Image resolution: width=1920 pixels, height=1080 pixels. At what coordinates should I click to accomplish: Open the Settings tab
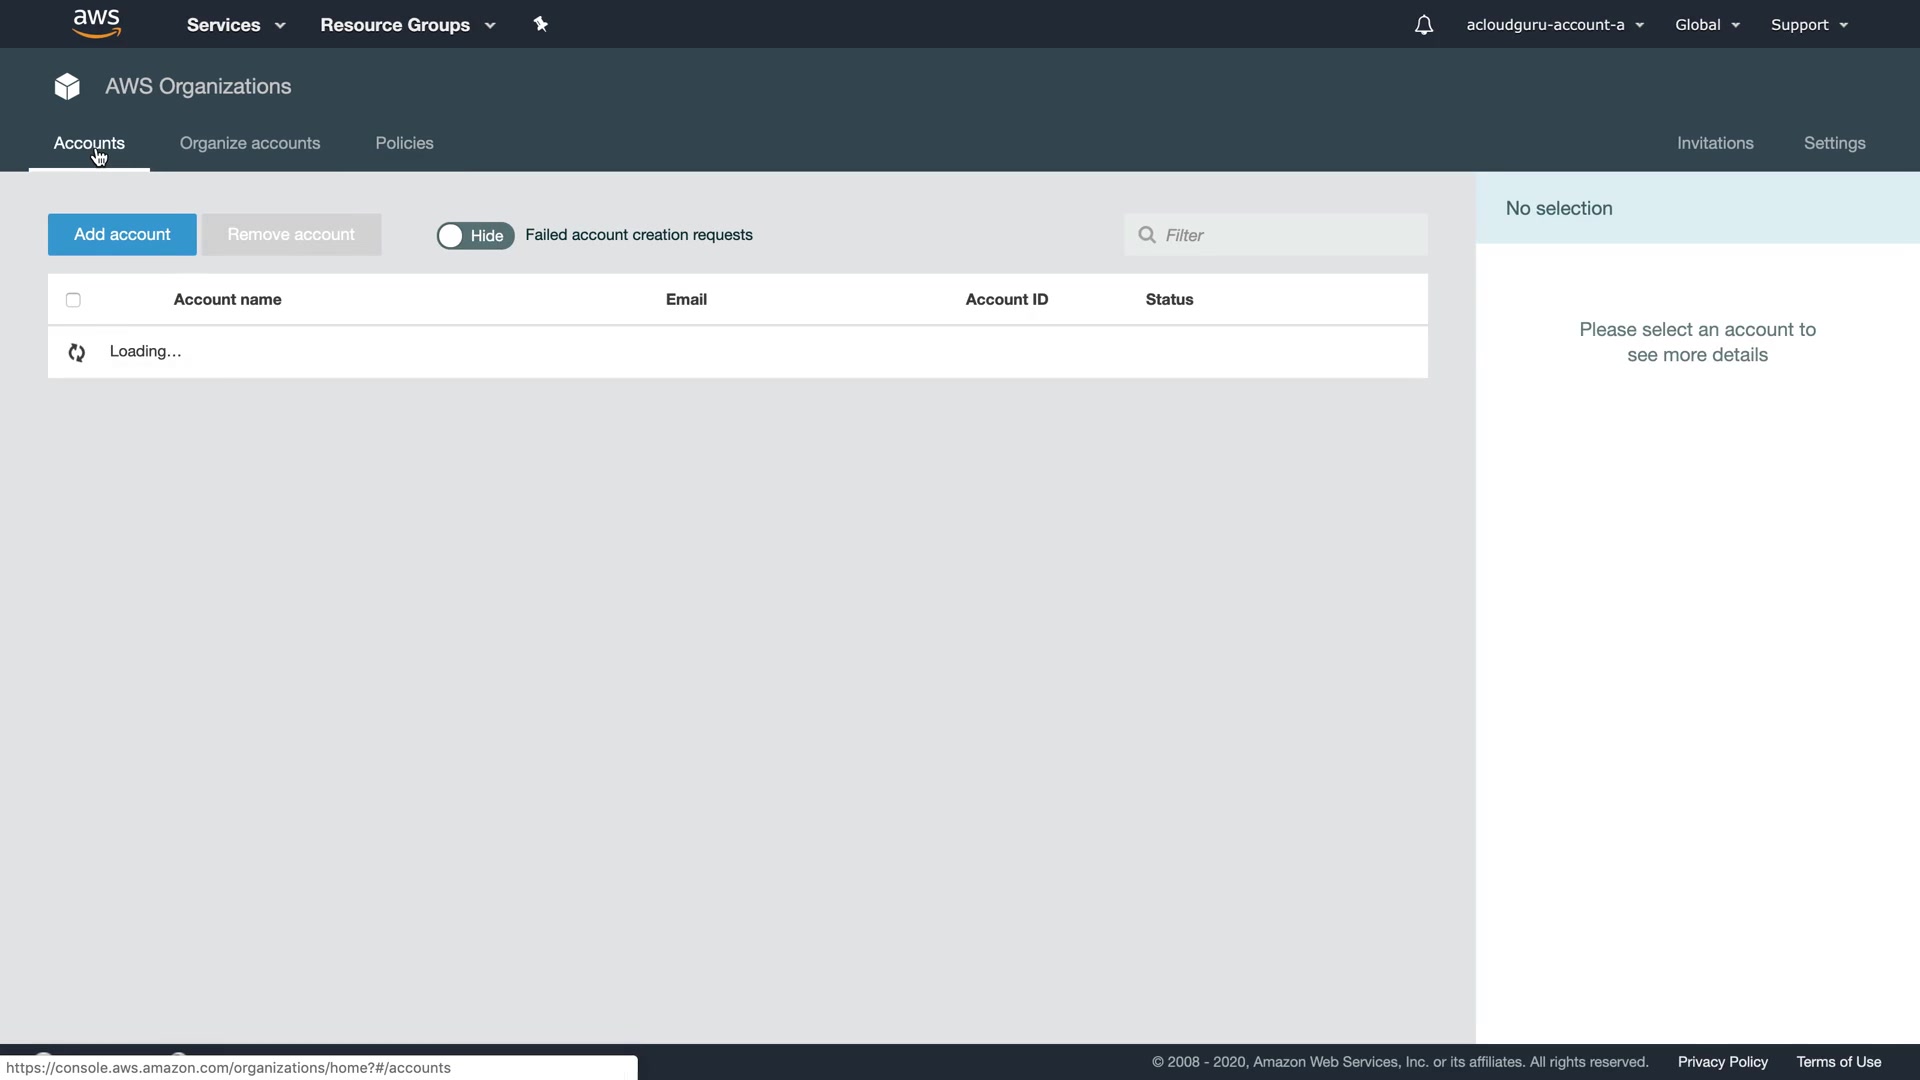click(1834, 143)
